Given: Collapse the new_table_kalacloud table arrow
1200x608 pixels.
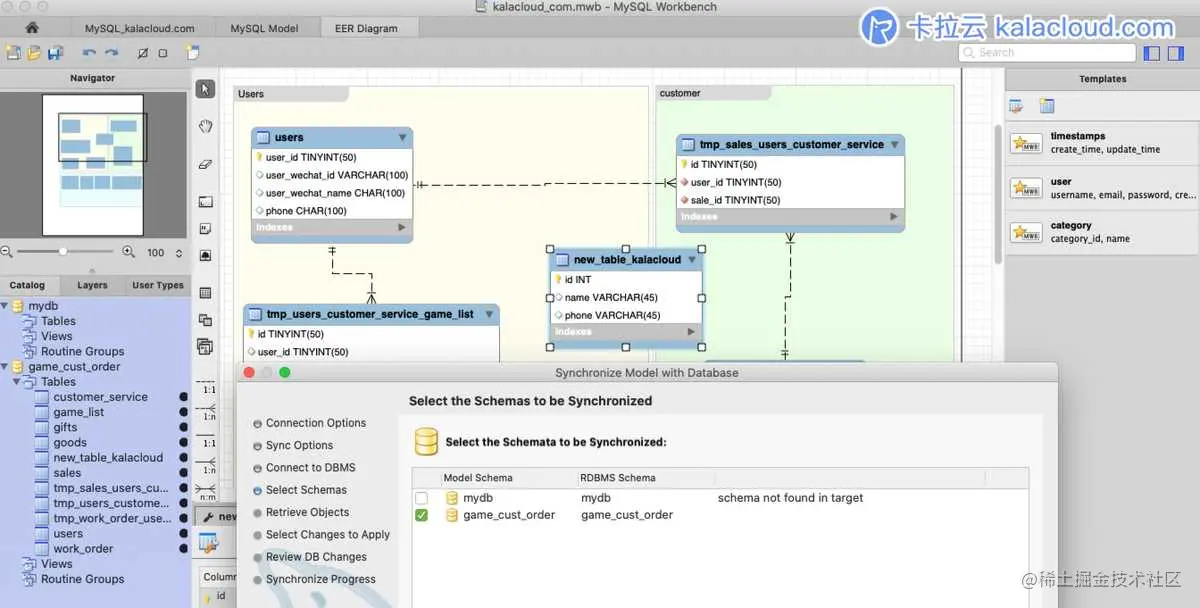Looking at the screenshot, I should 691,260.
